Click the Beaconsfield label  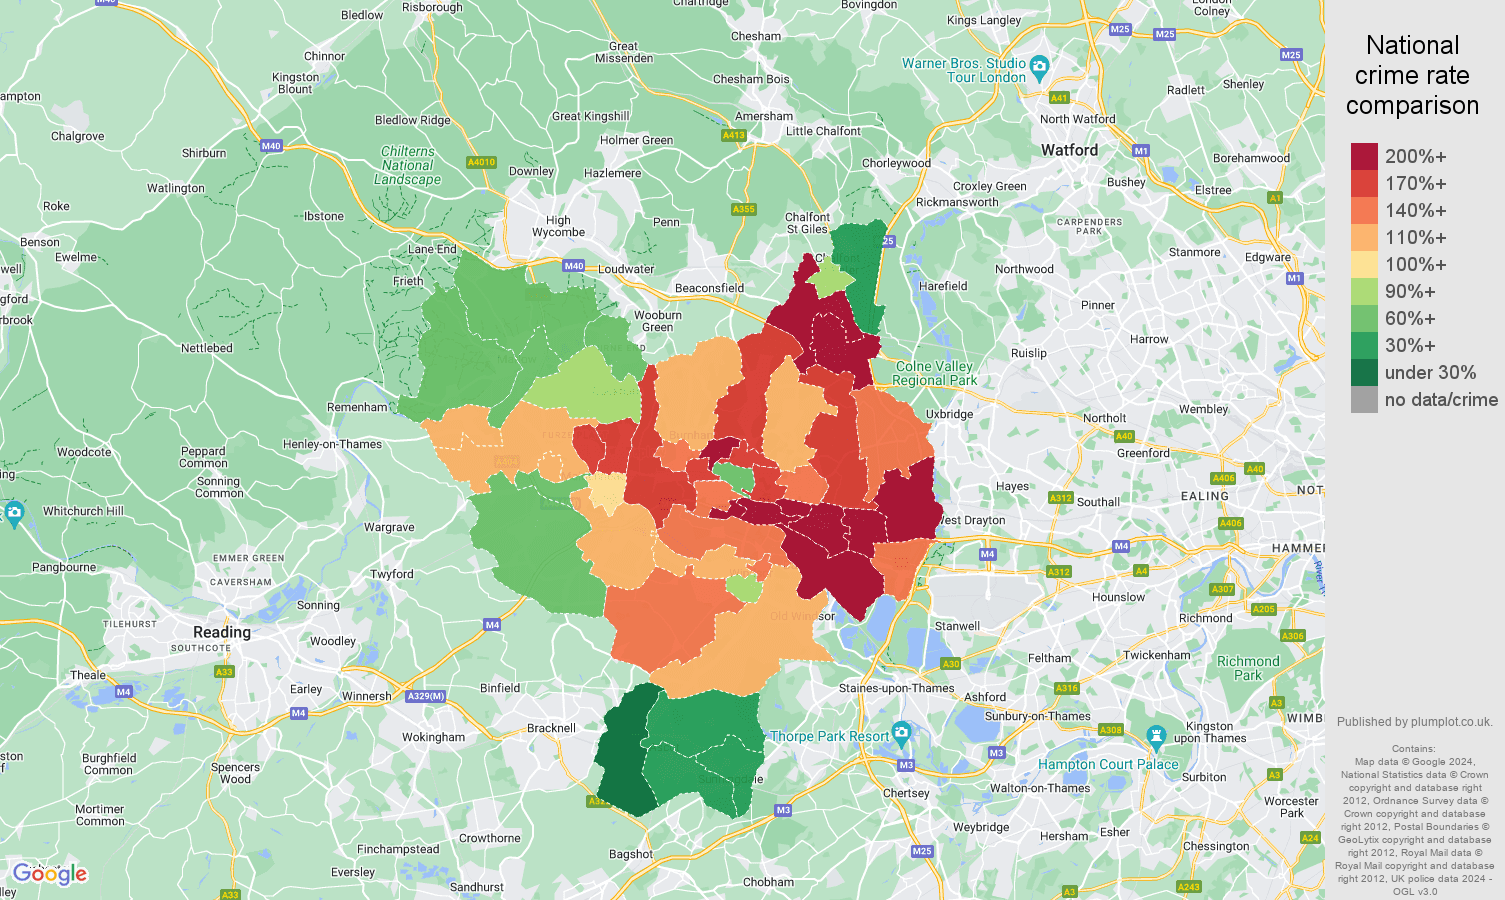tap(709, 288)
